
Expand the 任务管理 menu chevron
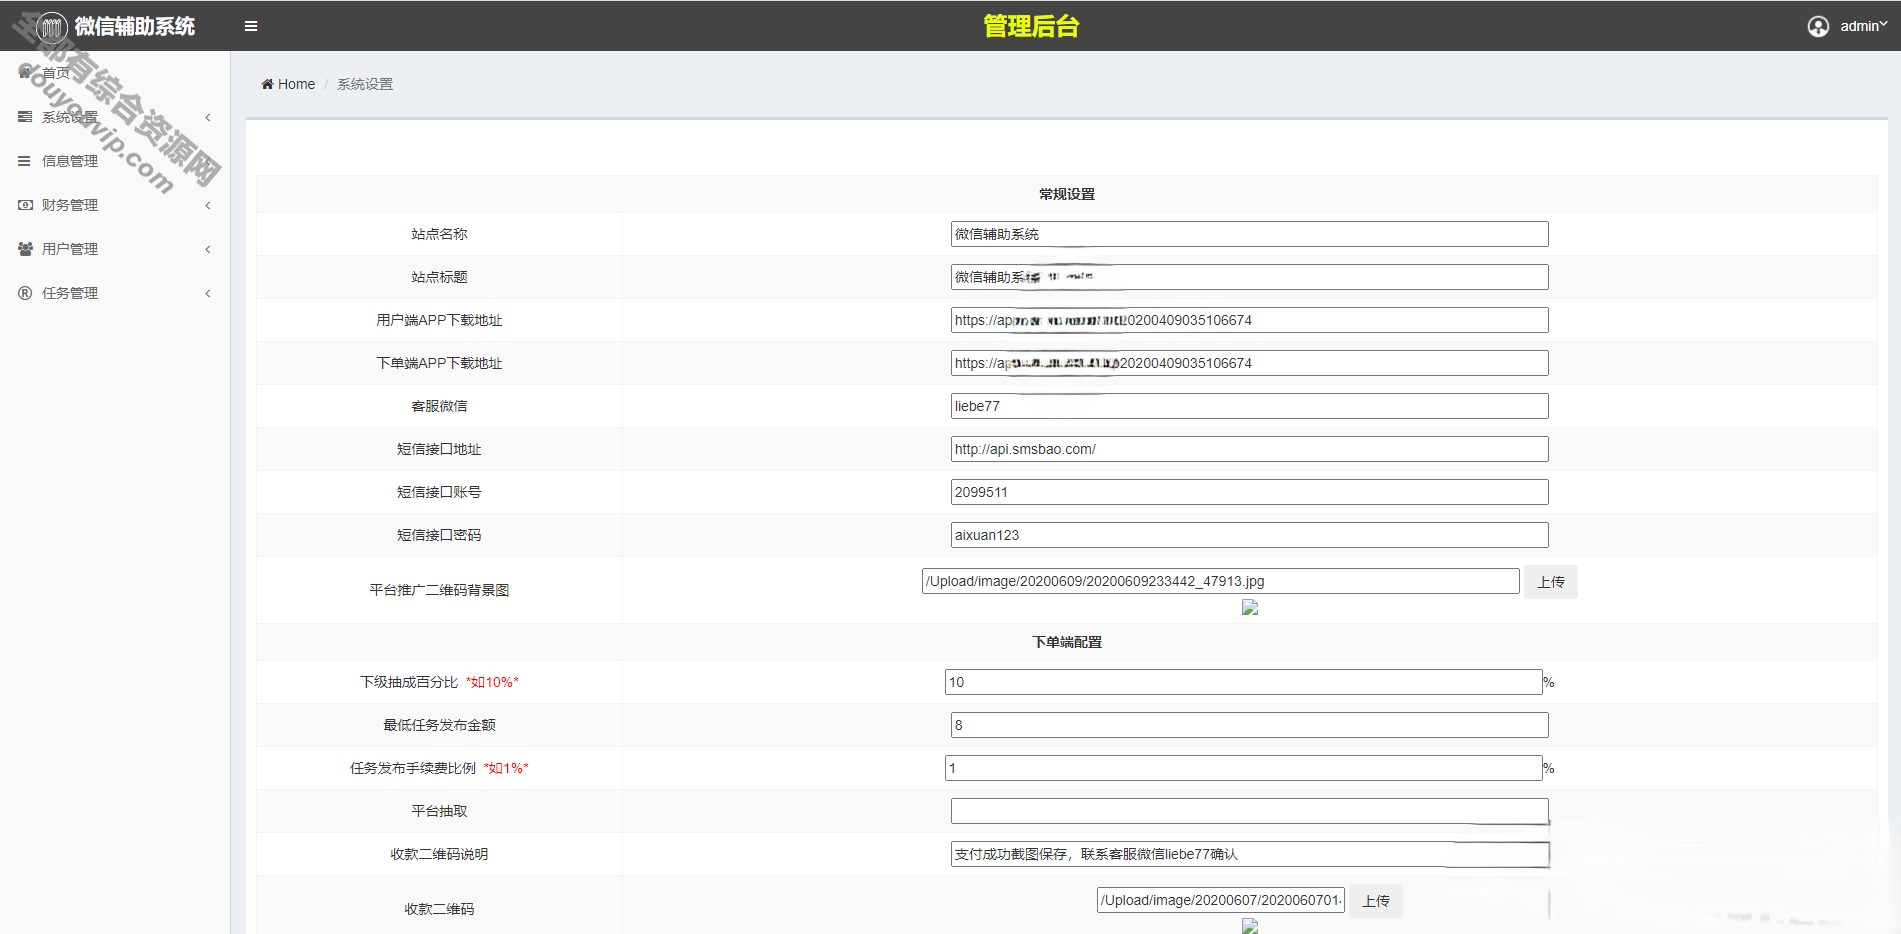tap(208, 293)
